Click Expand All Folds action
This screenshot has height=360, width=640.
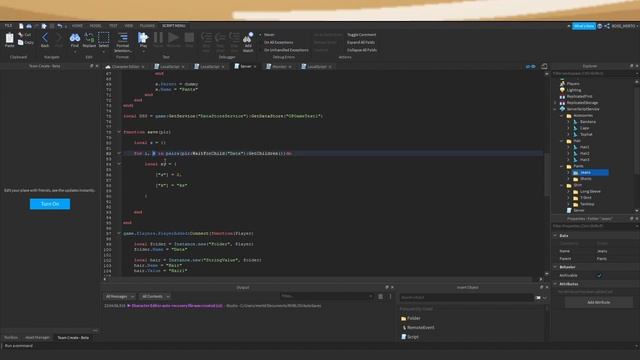361,42
